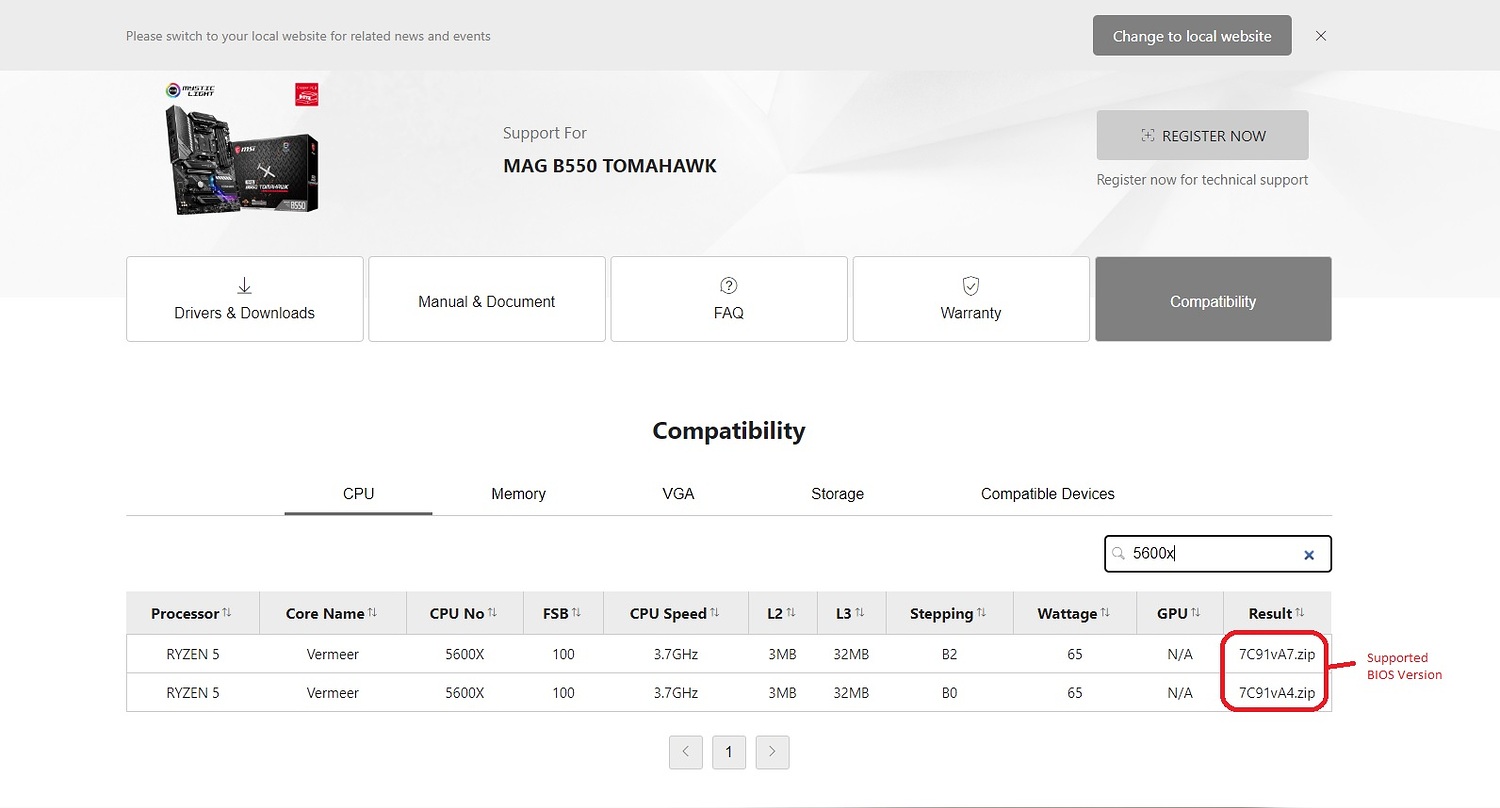Go to next page of results

coord(772,752)
